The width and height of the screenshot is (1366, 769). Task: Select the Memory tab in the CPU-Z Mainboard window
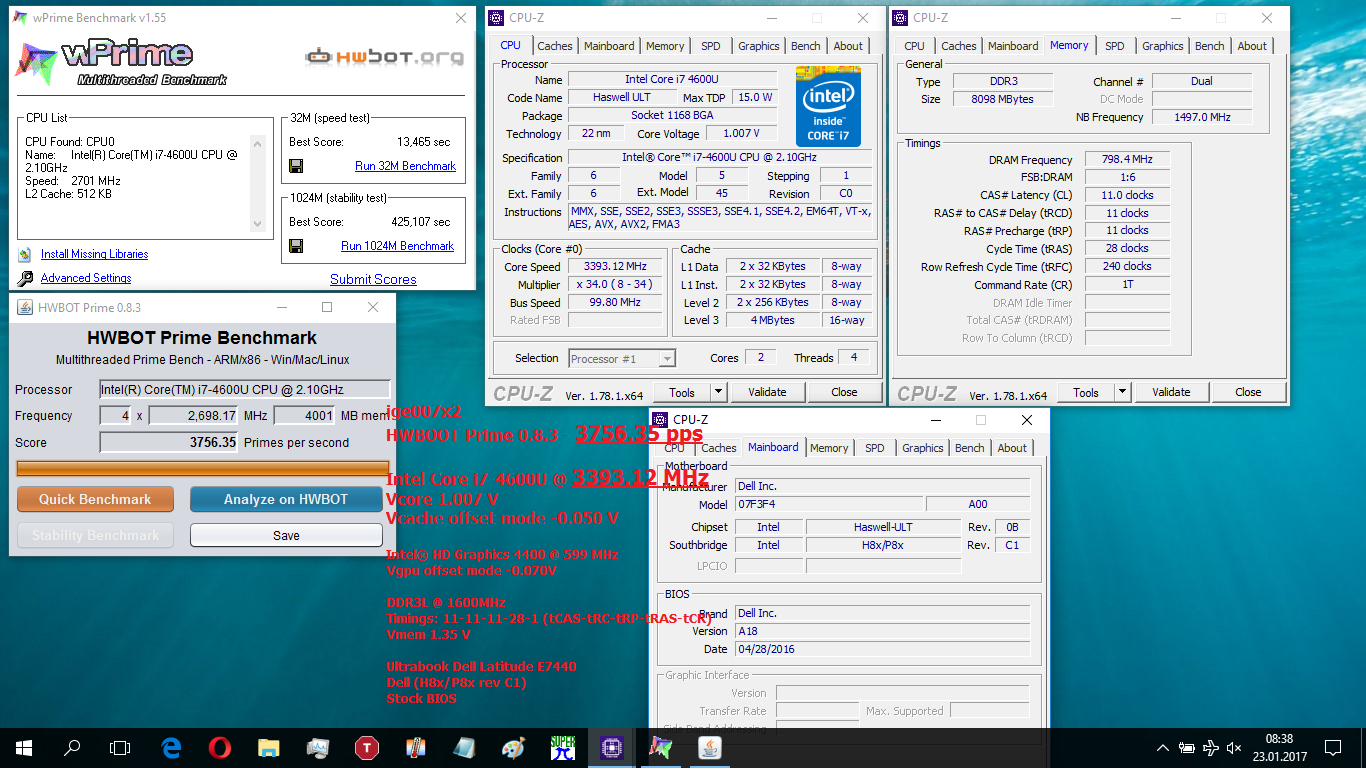pos(829,448)
